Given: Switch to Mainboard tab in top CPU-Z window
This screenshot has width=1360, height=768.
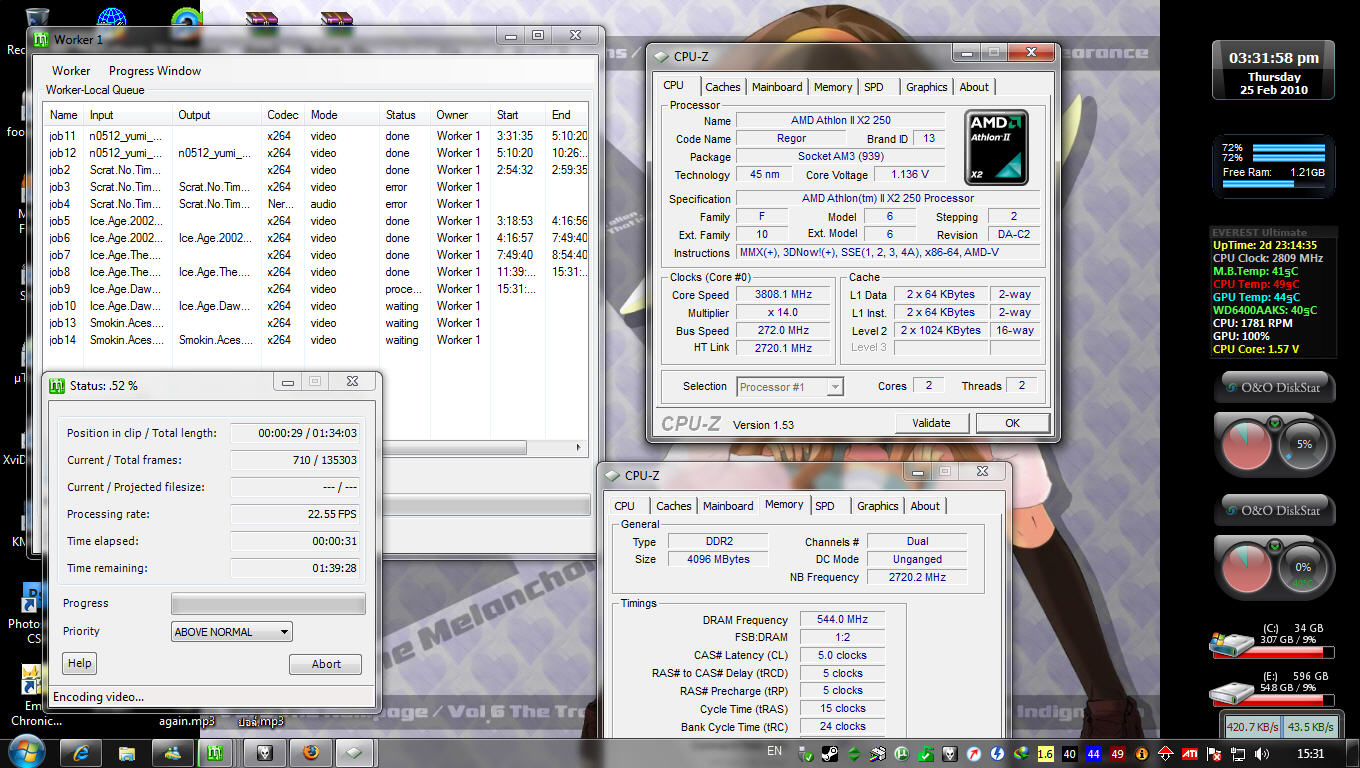Looking at the screenshot, I should pos(777,87).
